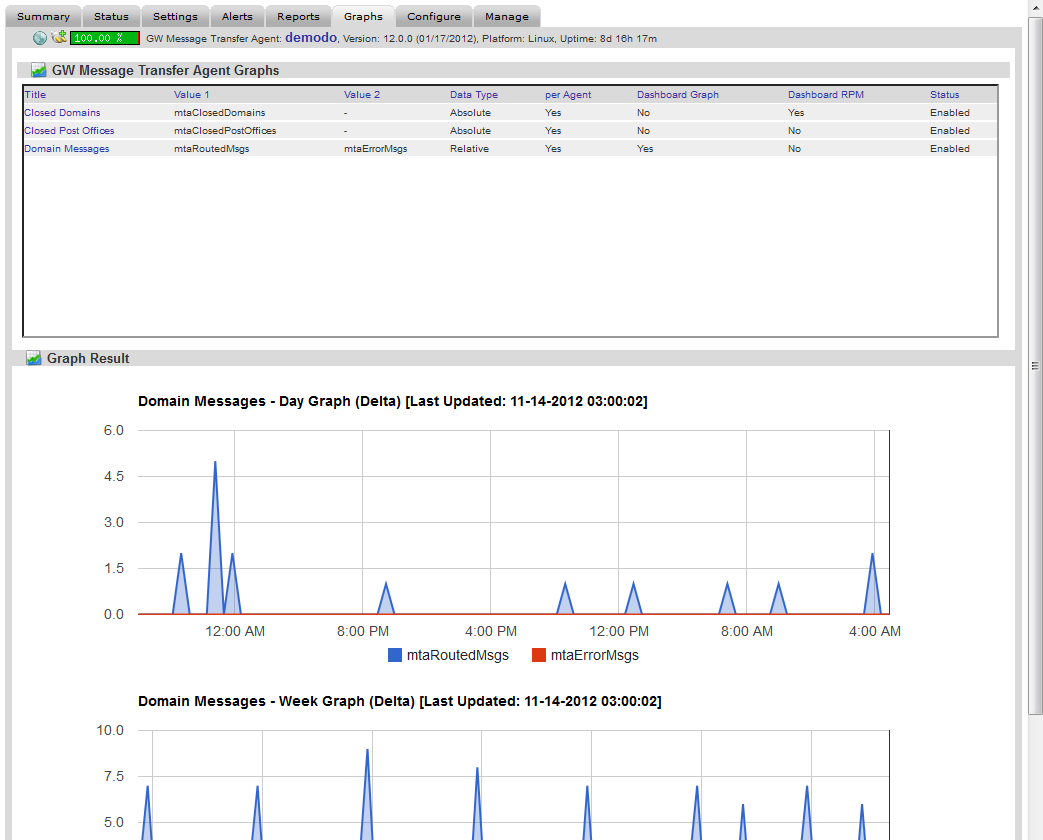1043x840 pixels.
Task: Open the Closed Post Offices graph link
Action: click(69, 131)
